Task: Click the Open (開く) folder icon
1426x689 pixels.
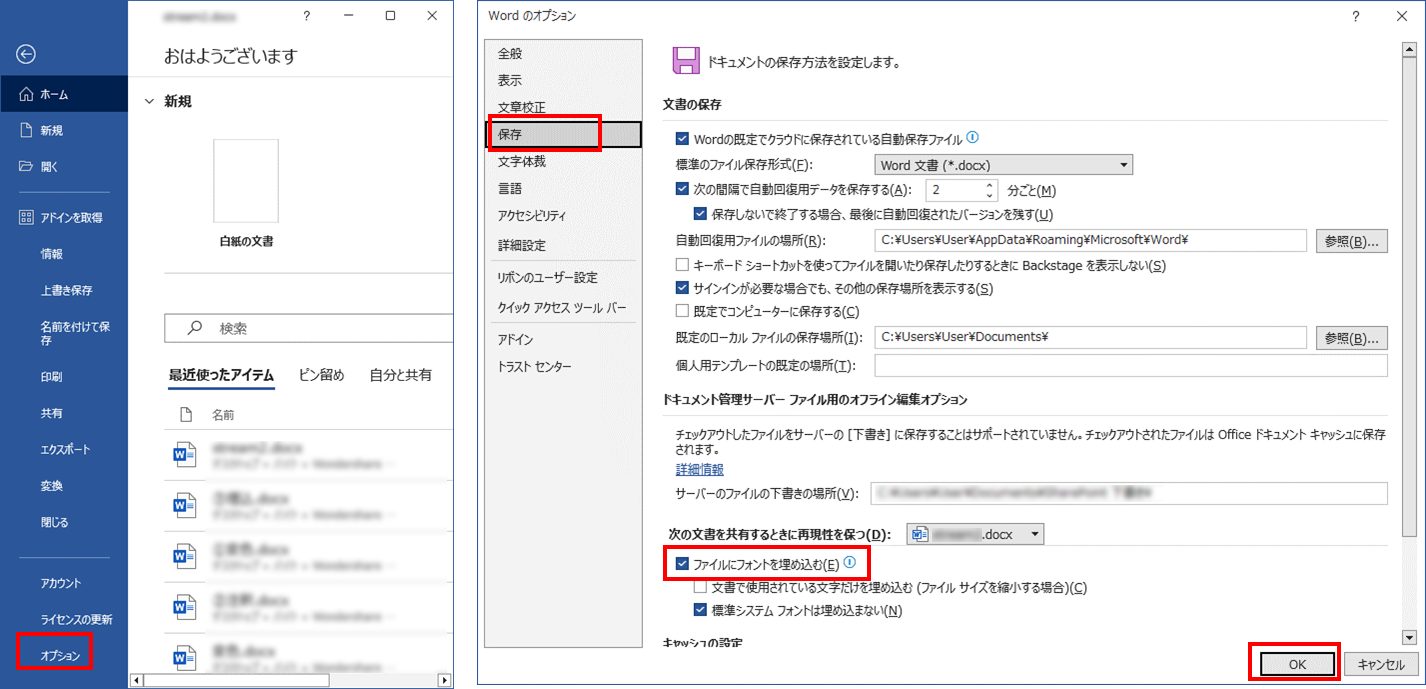Action: [27, 167]
